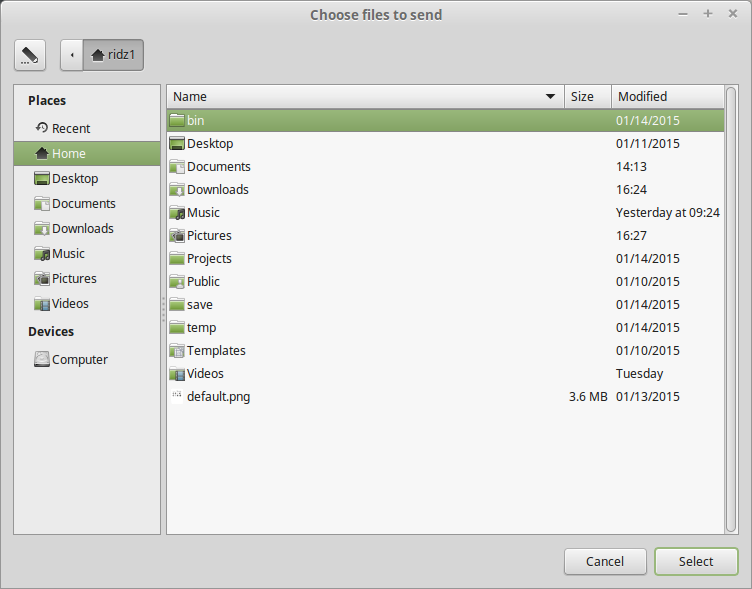Select the Projects folder
752x589 pixels.
click(446, 259)
